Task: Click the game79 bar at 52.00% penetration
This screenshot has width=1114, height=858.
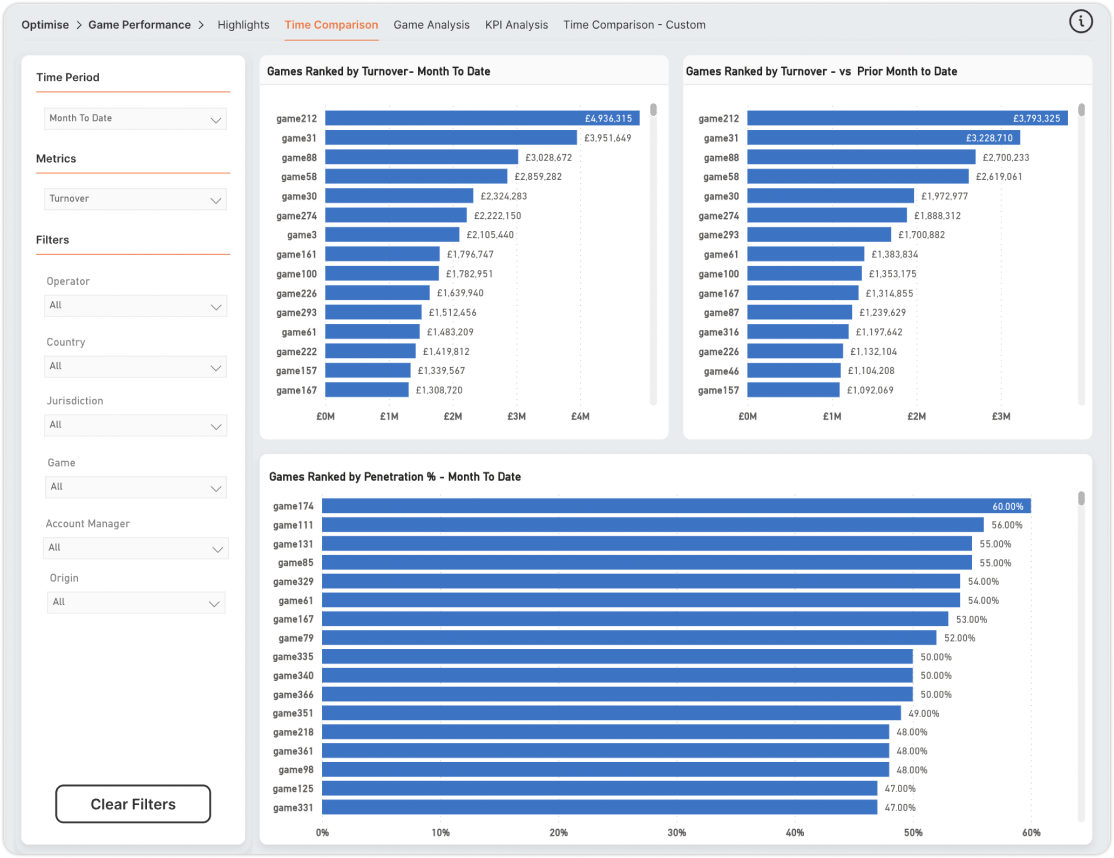Action: tap(629, 638)
